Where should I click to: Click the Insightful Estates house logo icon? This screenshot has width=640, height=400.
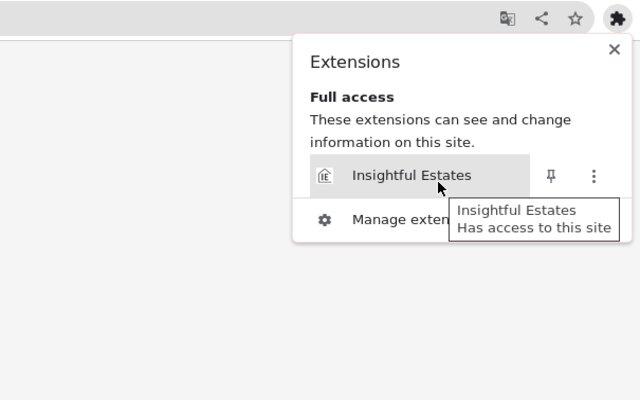(x=325, y=176)
